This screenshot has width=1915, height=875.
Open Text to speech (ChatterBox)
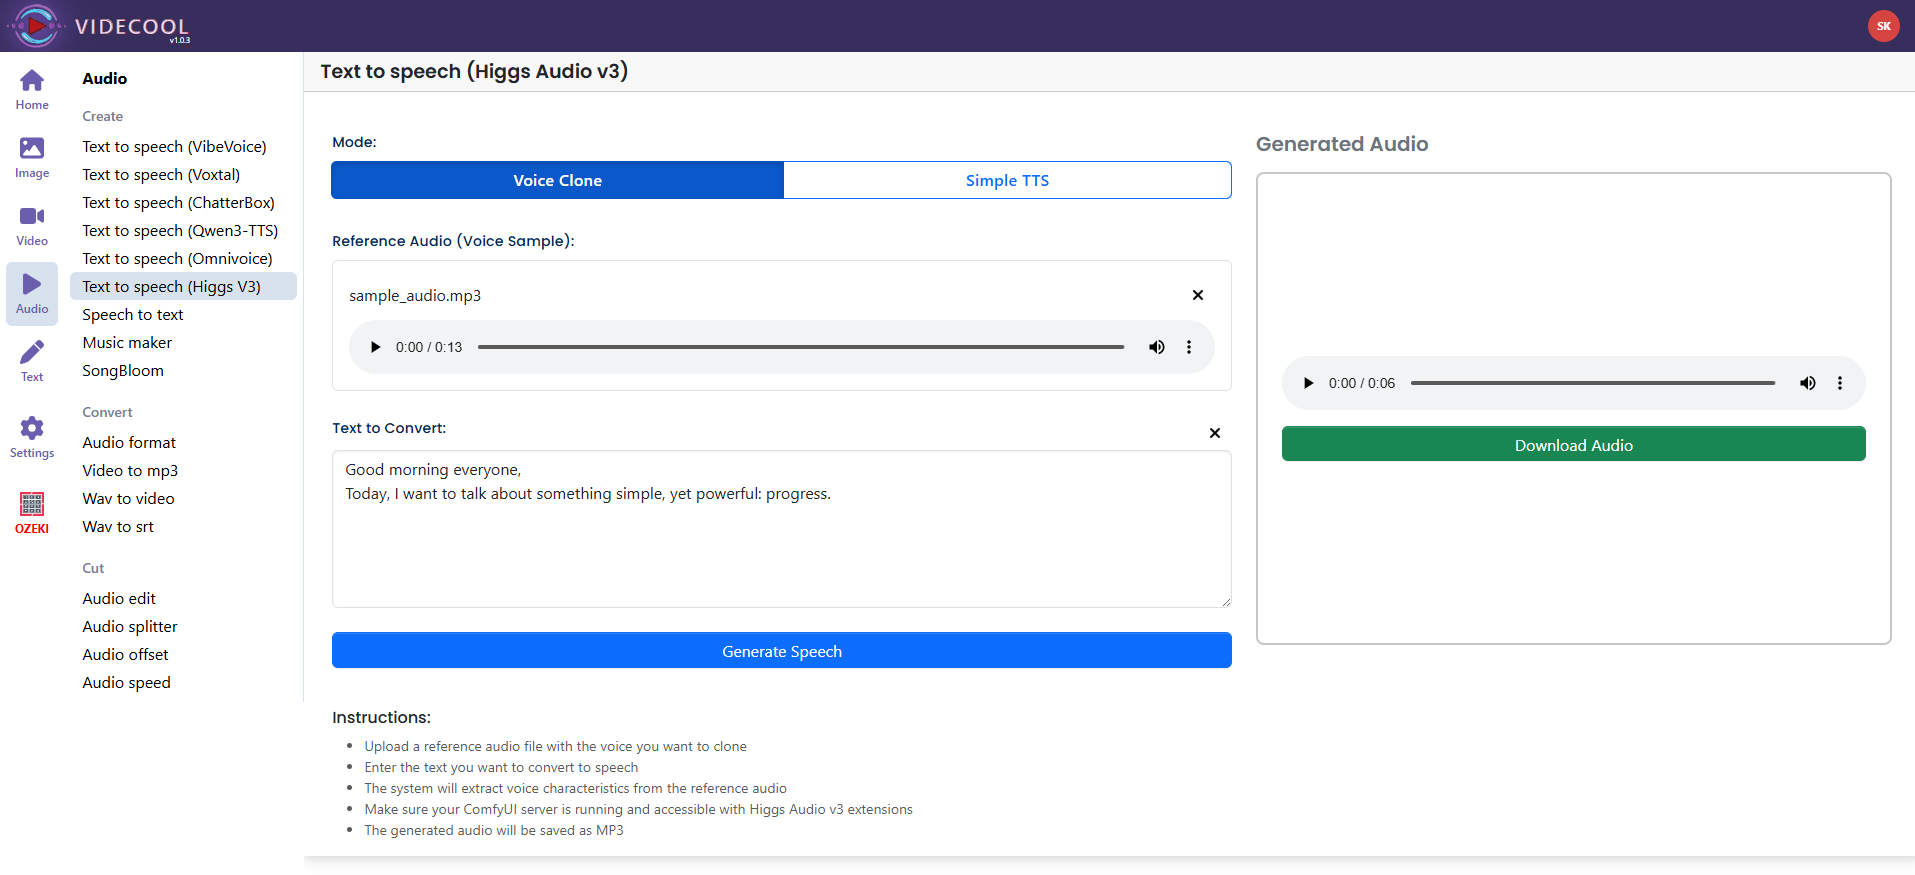click(x=178, y=202)
